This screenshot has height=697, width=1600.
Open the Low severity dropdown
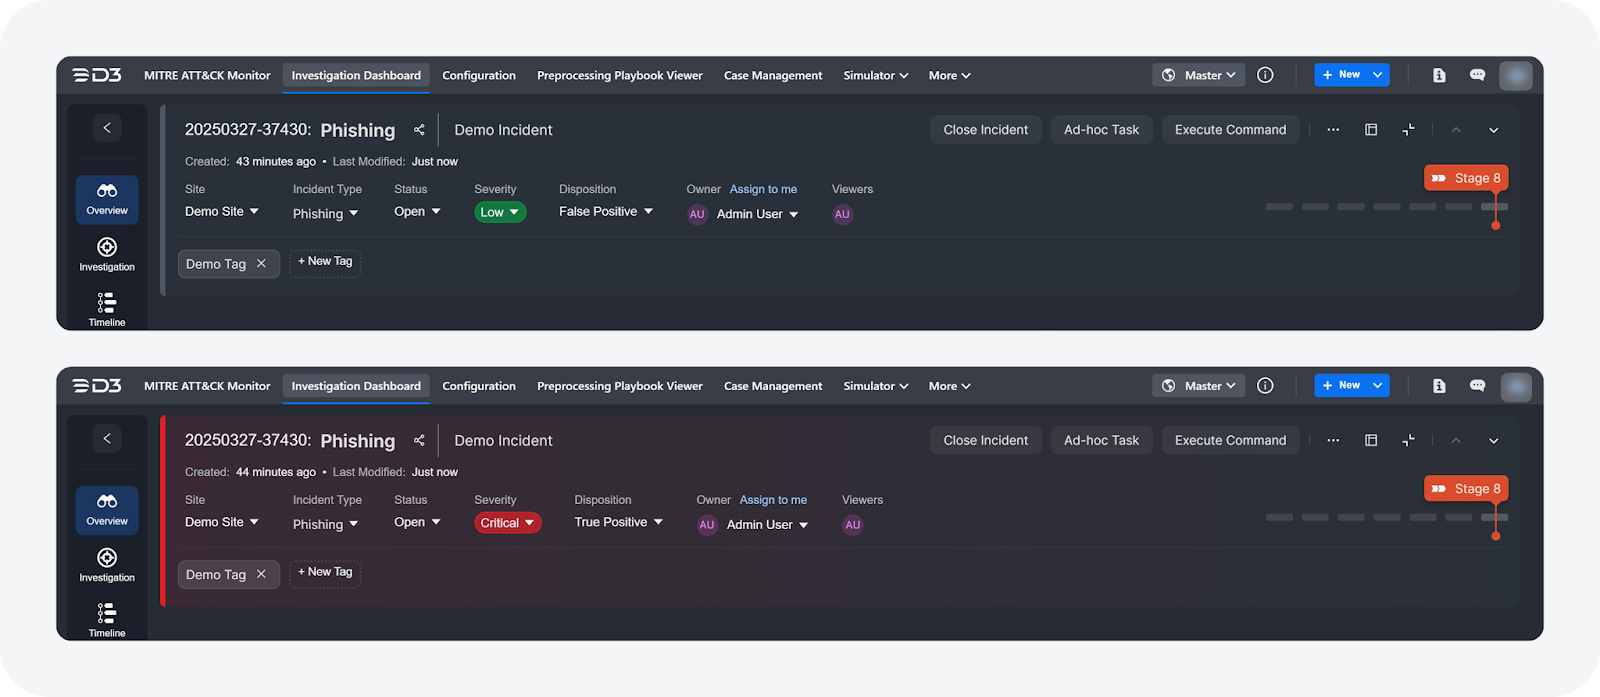click(500, 212)
